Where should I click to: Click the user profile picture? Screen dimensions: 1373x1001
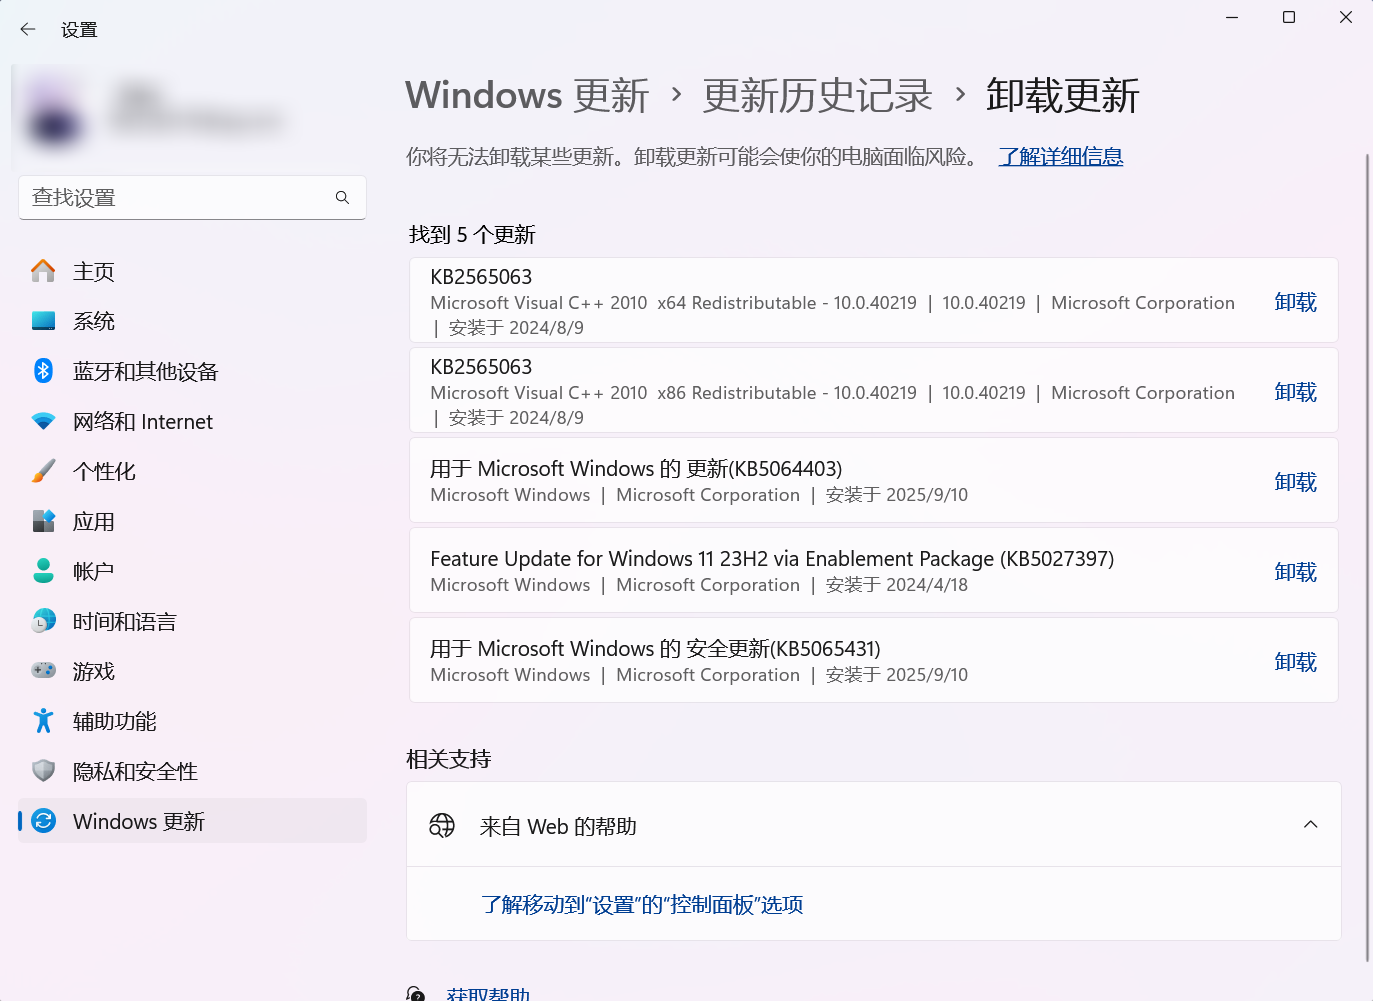[x=54, y=120]
